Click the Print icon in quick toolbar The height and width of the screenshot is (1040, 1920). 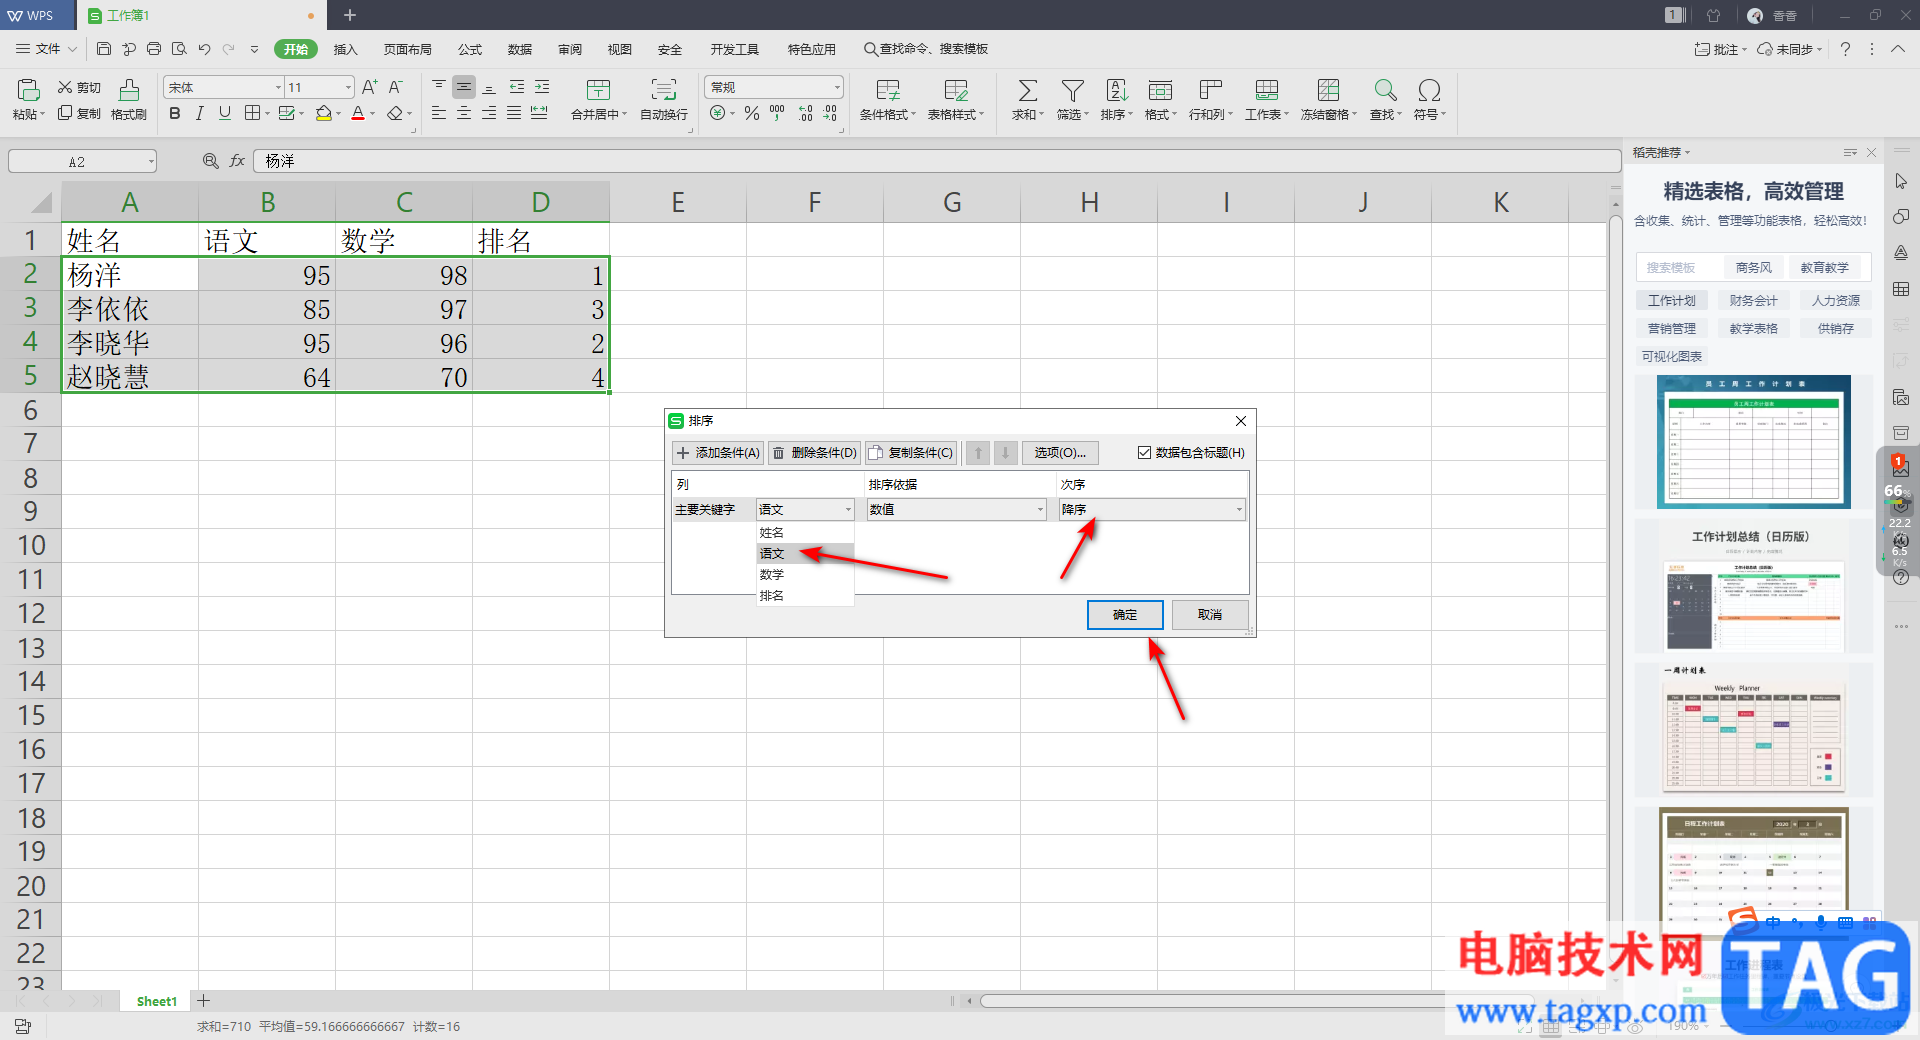click(154, 48)
